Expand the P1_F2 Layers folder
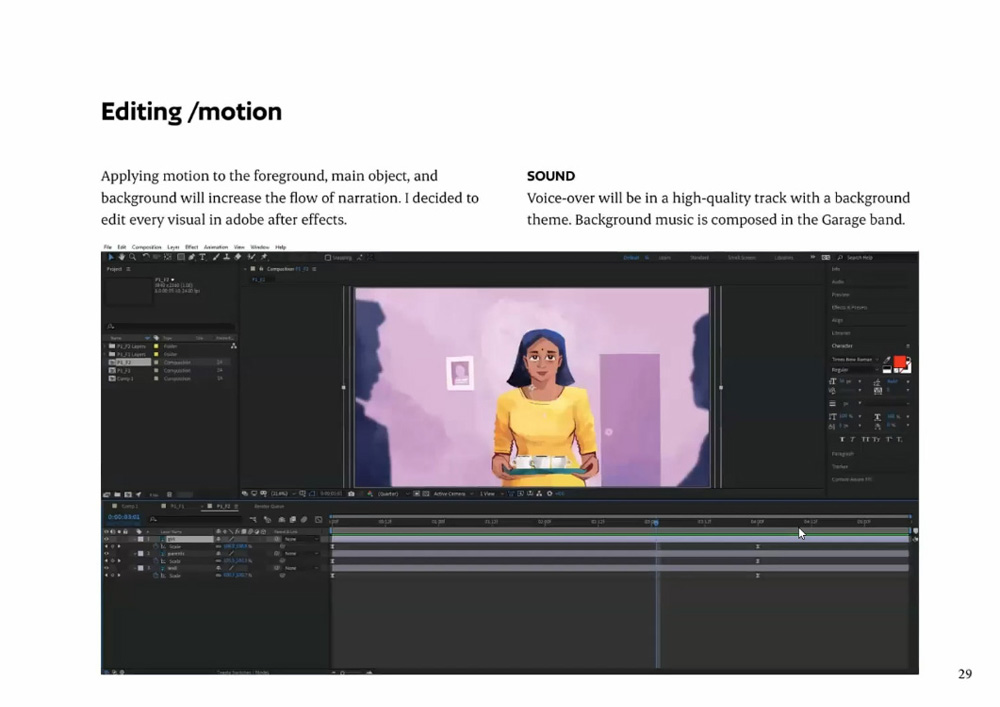Image resolution: width=1000 pixels, height=707 pixels. pos(106,346)
